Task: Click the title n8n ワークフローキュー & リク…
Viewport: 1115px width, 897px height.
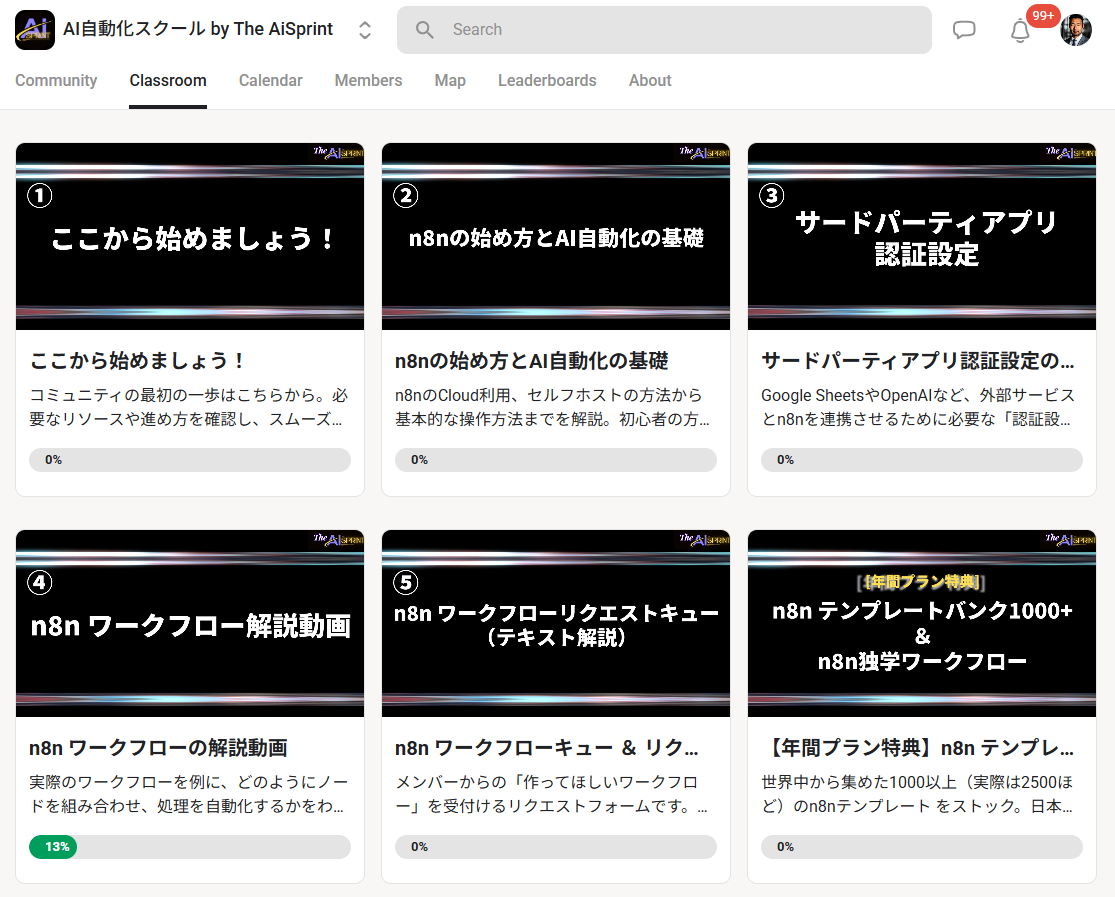Action: 547,748
